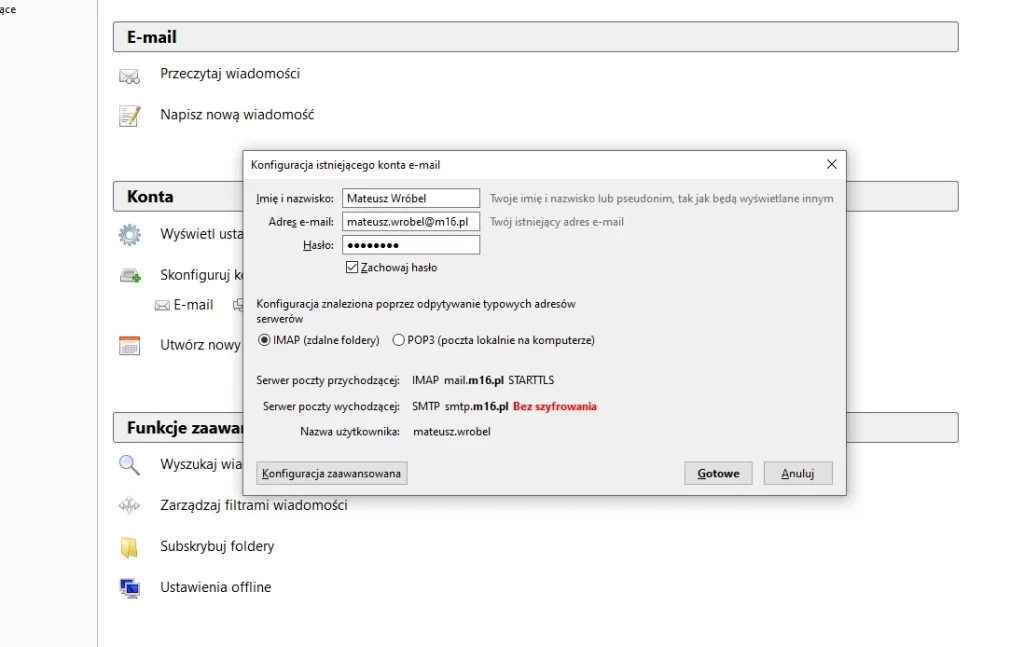Click the small E-mail envelope icon
The height and width of the screenshot is (647, 1024).
(x=162, y=305)
